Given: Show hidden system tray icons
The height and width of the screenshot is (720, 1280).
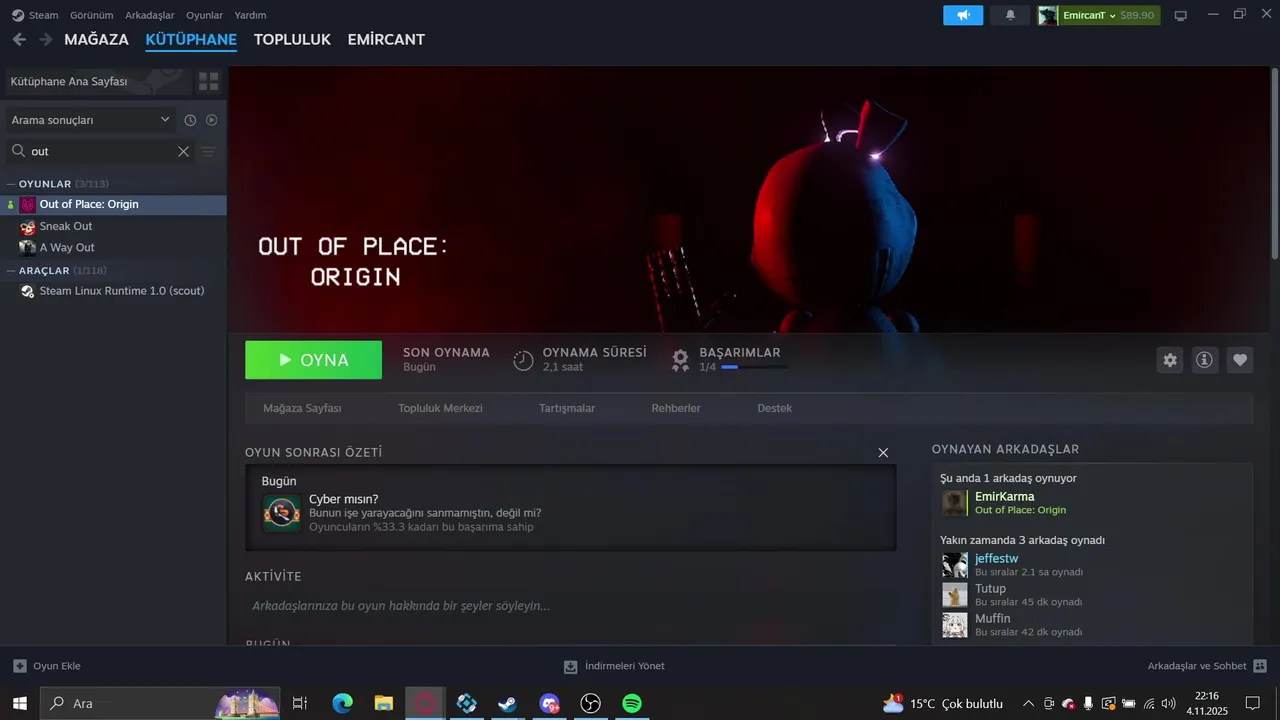Looking at the screenshot, I should (x=1030, y=703).
